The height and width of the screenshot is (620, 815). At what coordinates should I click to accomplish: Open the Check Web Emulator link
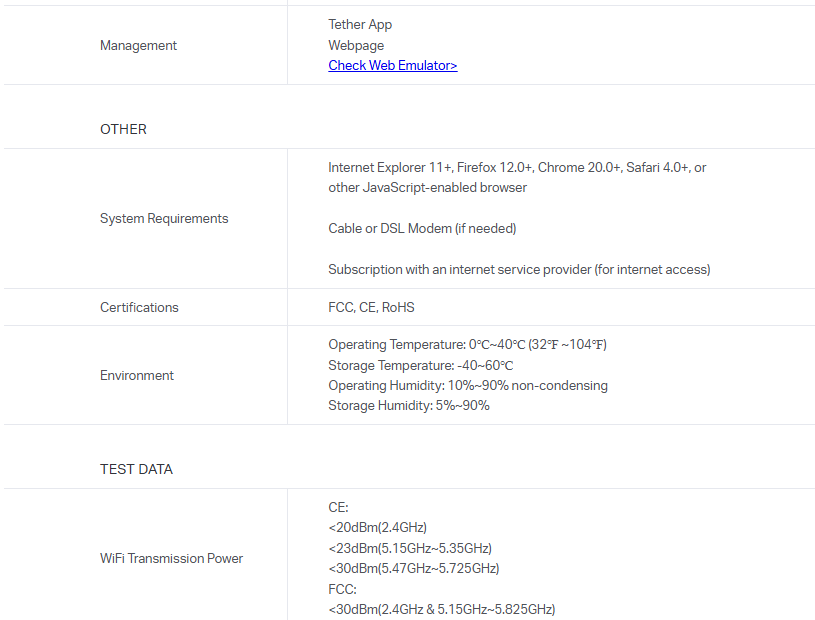[x=392, y=66]
